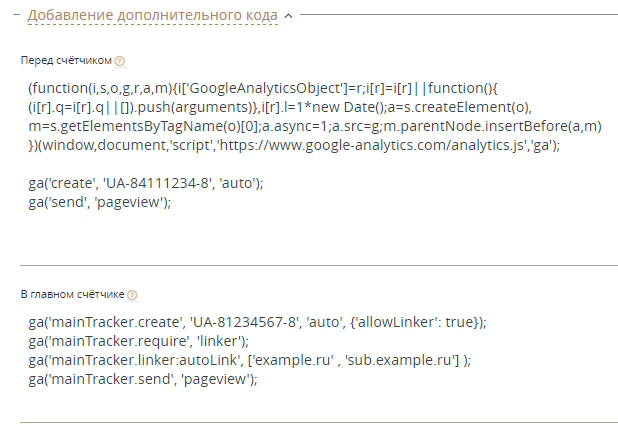The image size is (618, 434).
Task: Place cursor in ga('mainTracker.create') line
Action: (x=257, y=322)
